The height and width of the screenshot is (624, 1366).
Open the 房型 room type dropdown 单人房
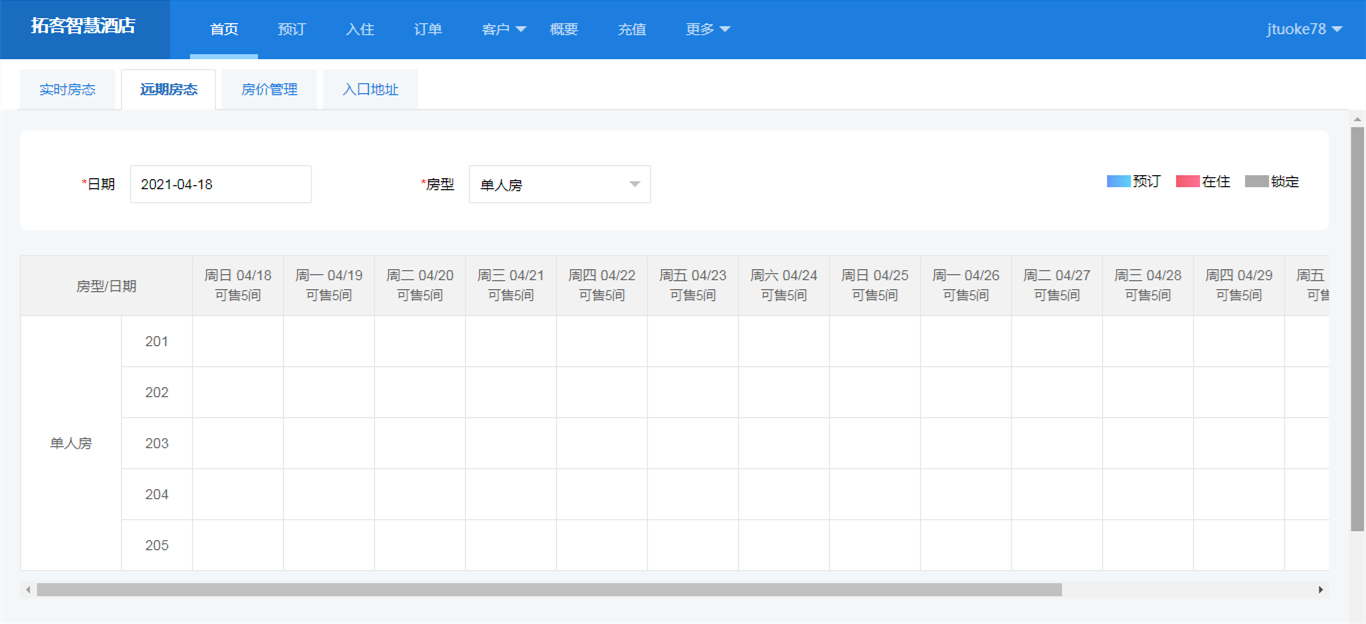point(560,184)
